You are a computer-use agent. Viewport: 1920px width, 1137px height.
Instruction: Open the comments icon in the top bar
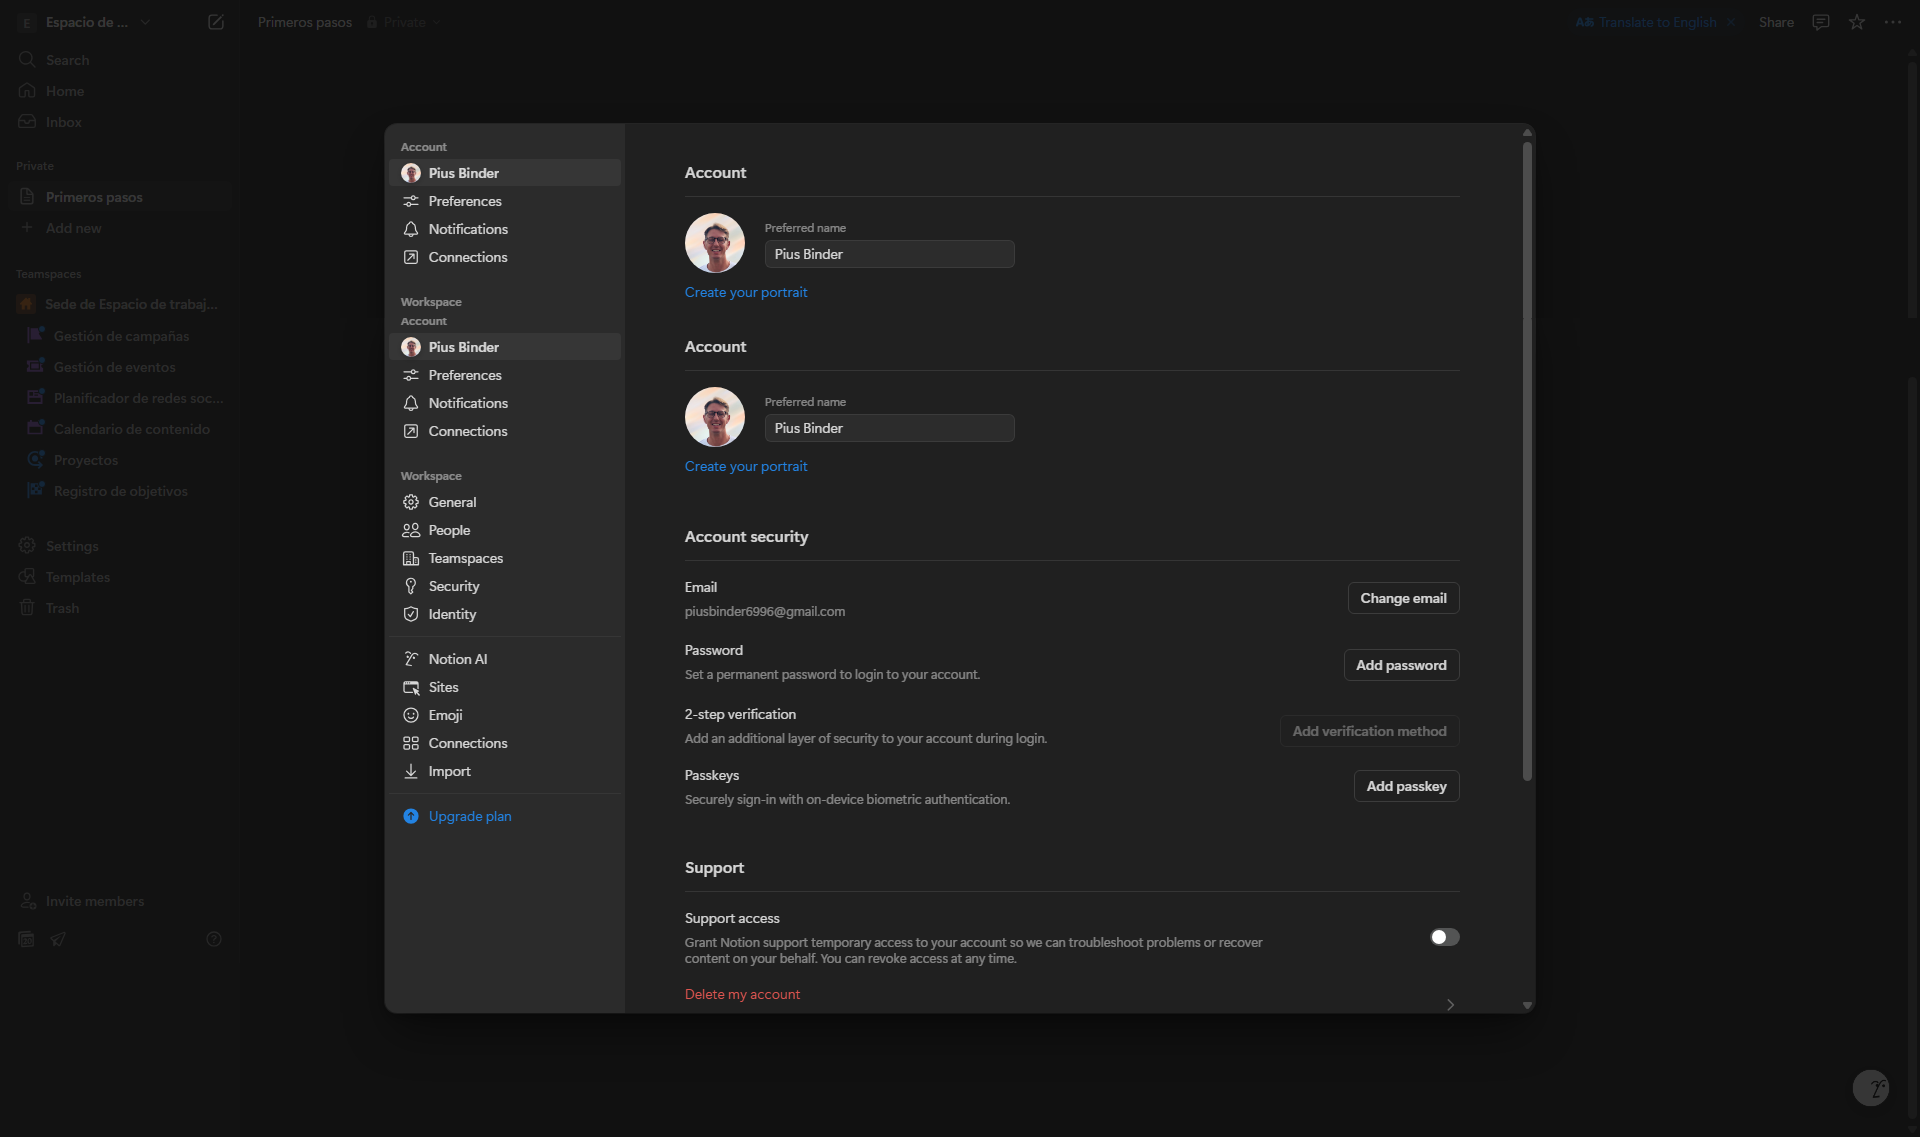(1821, 22)
